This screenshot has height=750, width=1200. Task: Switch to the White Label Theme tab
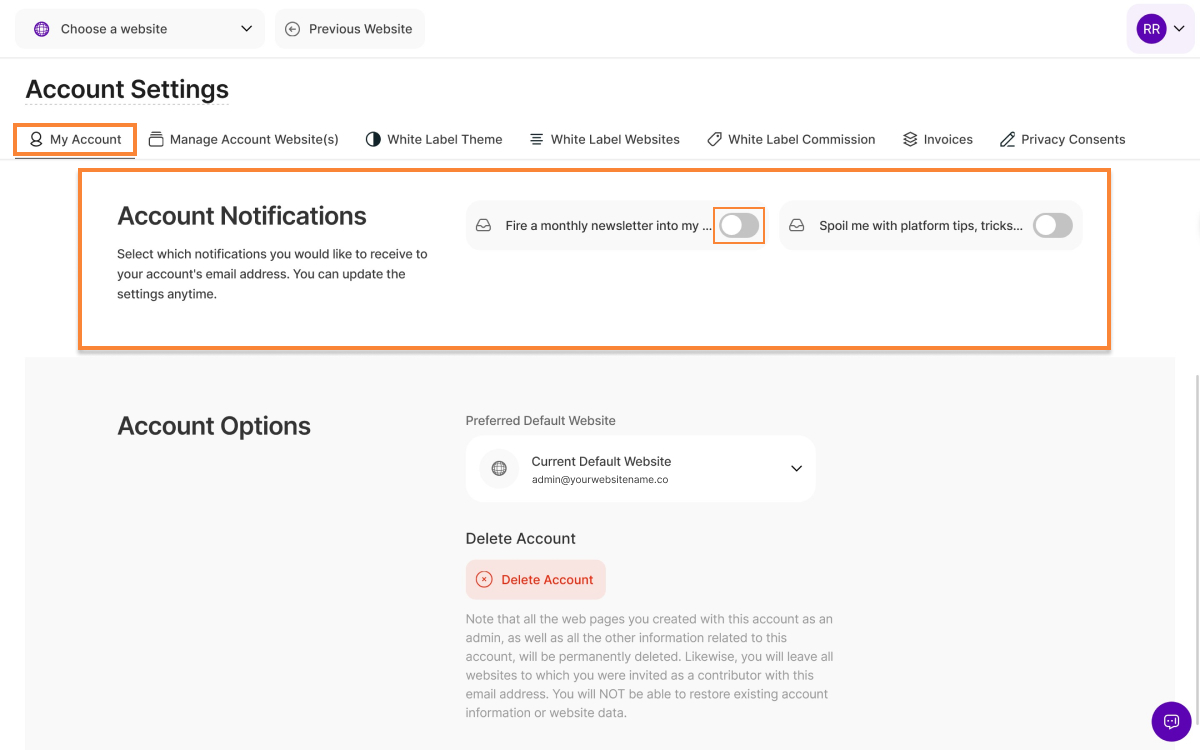point(434,140)
